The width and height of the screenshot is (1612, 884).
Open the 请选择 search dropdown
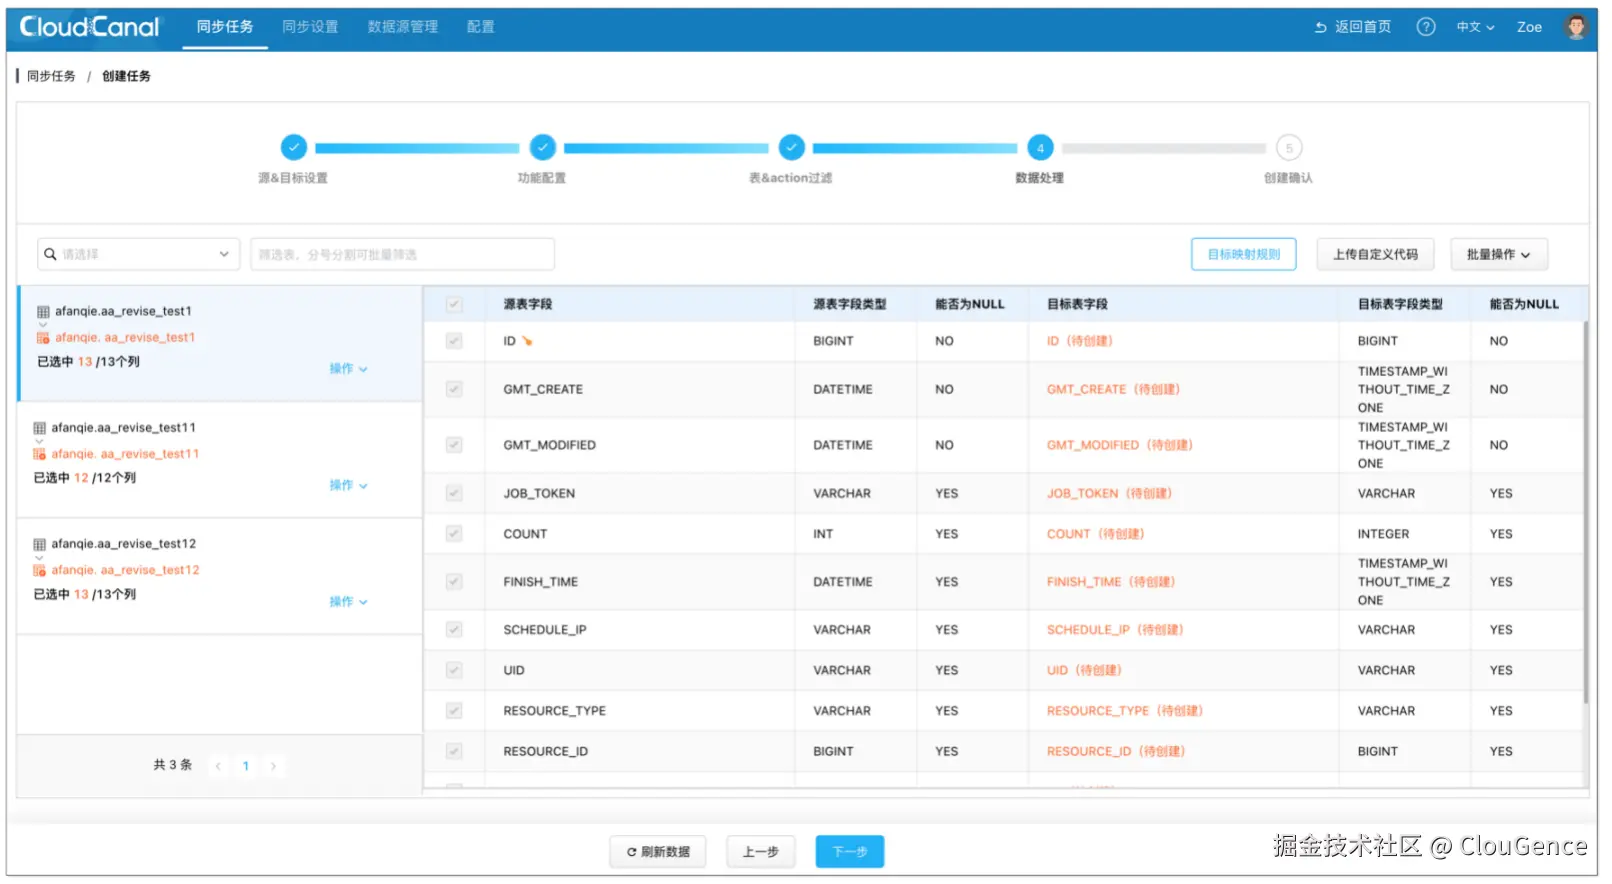pos(139,254)
